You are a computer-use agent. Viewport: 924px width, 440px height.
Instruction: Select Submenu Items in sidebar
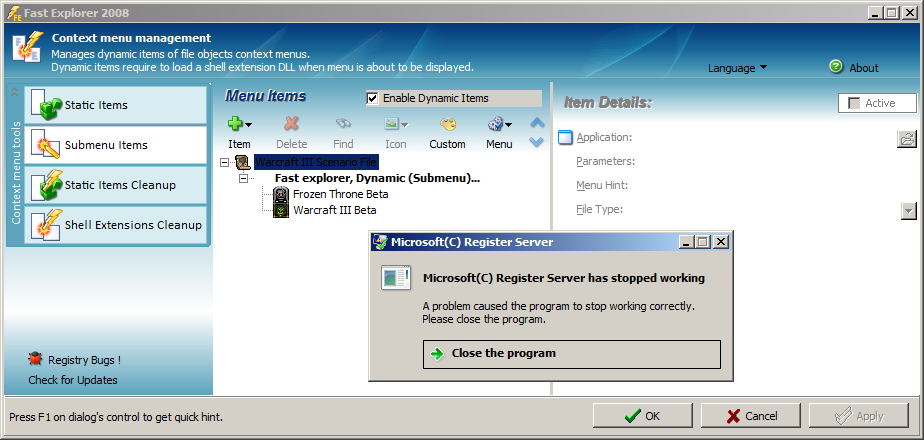point(116,145)
